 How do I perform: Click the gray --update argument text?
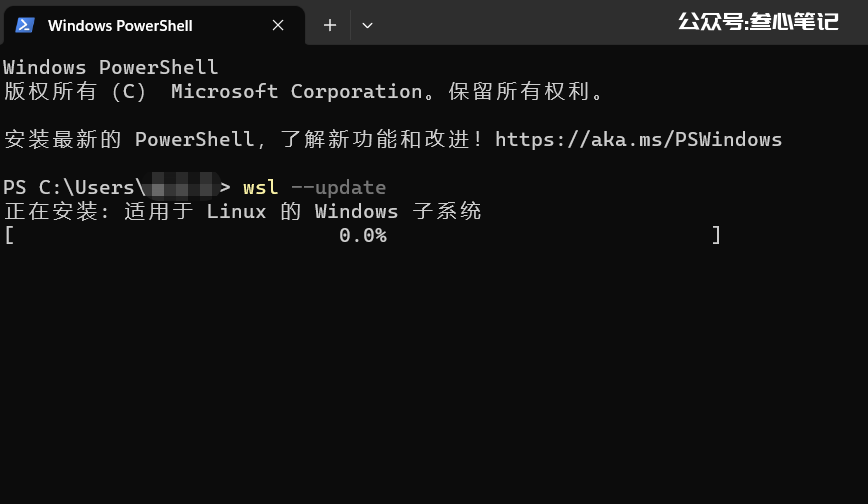[338, 188]
